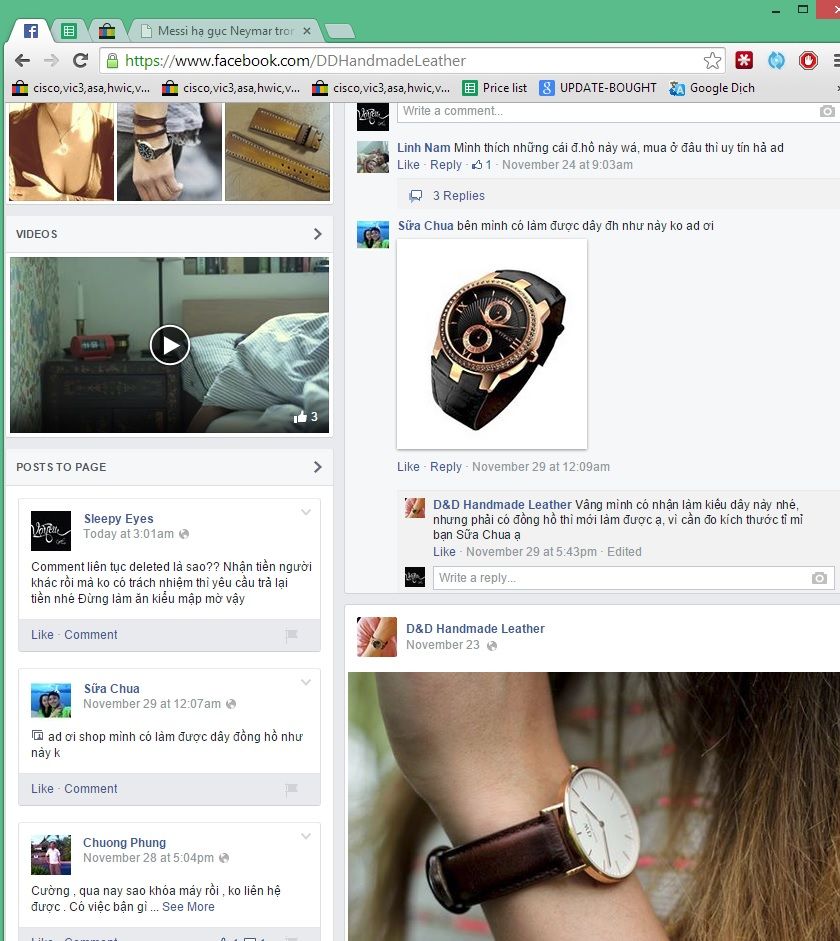The width and height of the screenshot is (840, 941).
Task: Click the flag icon on Sleepy Eyes post
Action: tap(291, 635)
